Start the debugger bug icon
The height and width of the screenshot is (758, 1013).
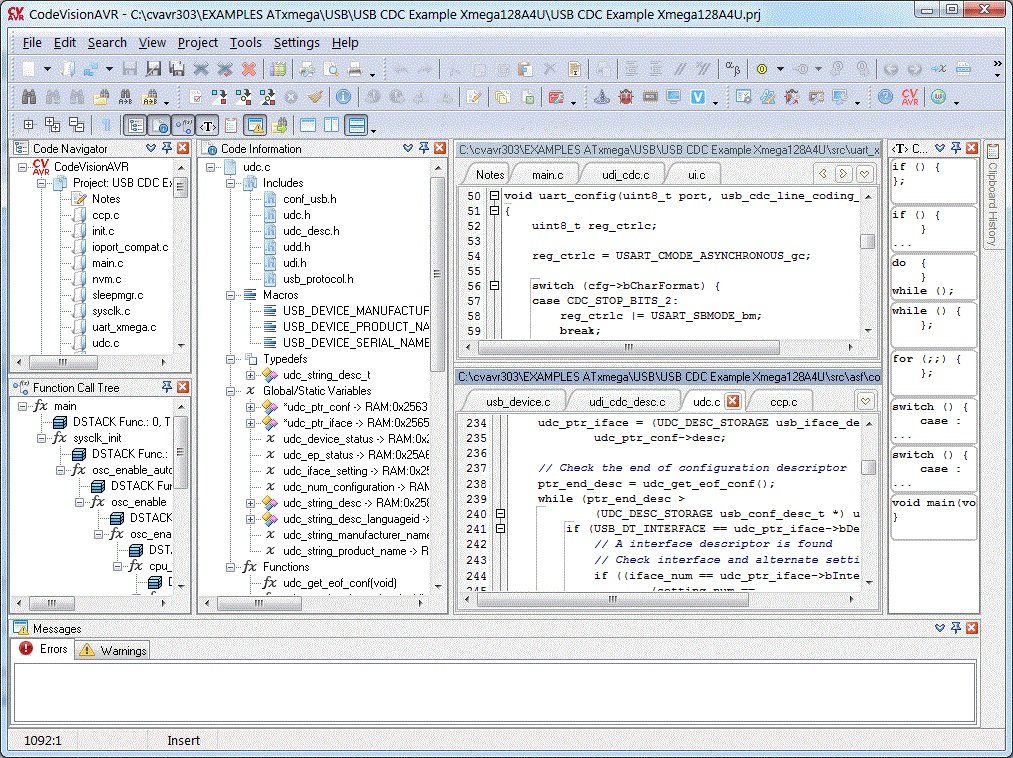click(x=625, y=97)
